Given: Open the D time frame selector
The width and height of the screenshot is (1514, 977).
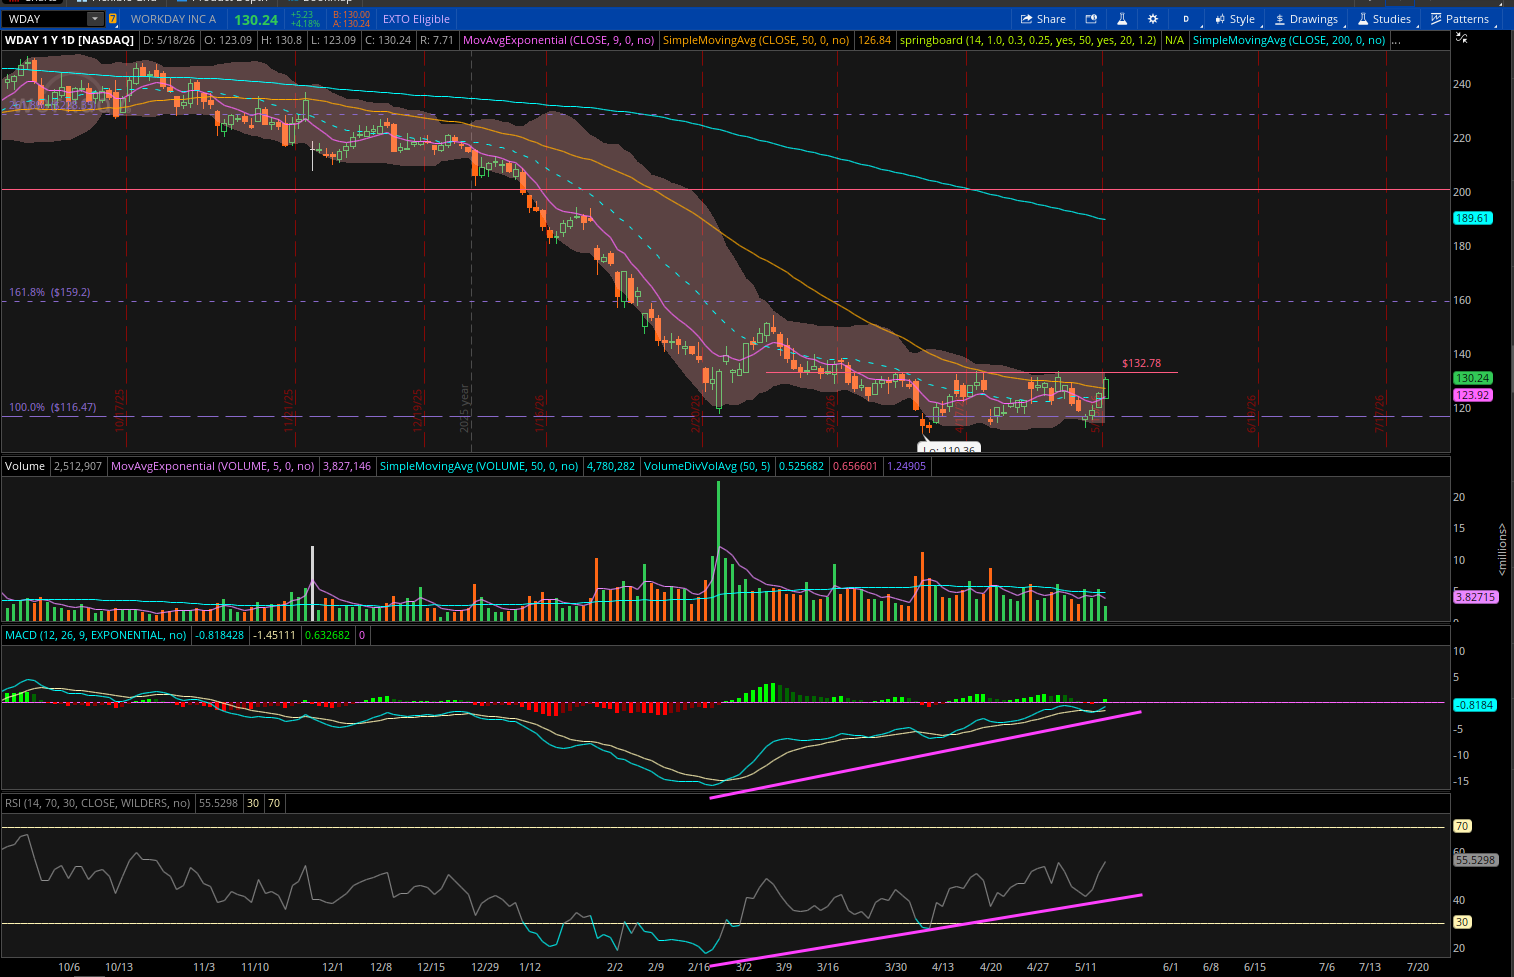Looking at the screenshot, I should point(1186,19).
